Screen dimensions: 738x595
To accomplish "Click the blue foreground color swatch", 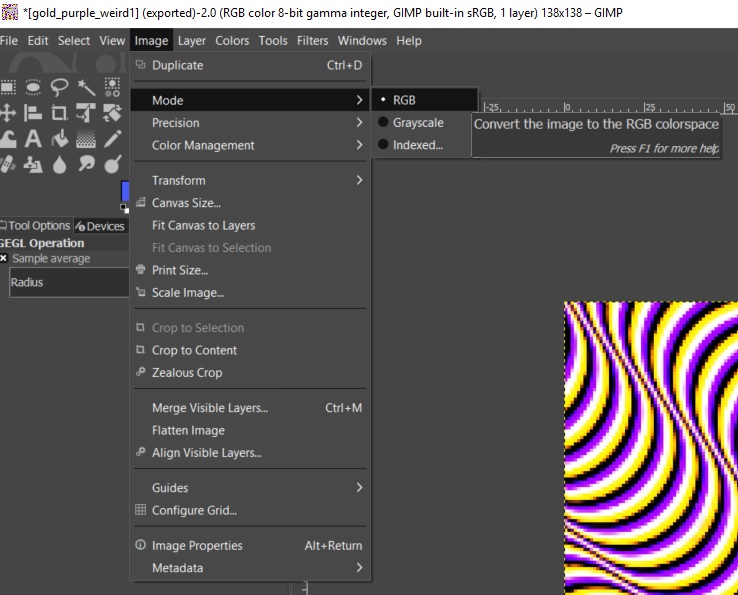I will (125, 192).
